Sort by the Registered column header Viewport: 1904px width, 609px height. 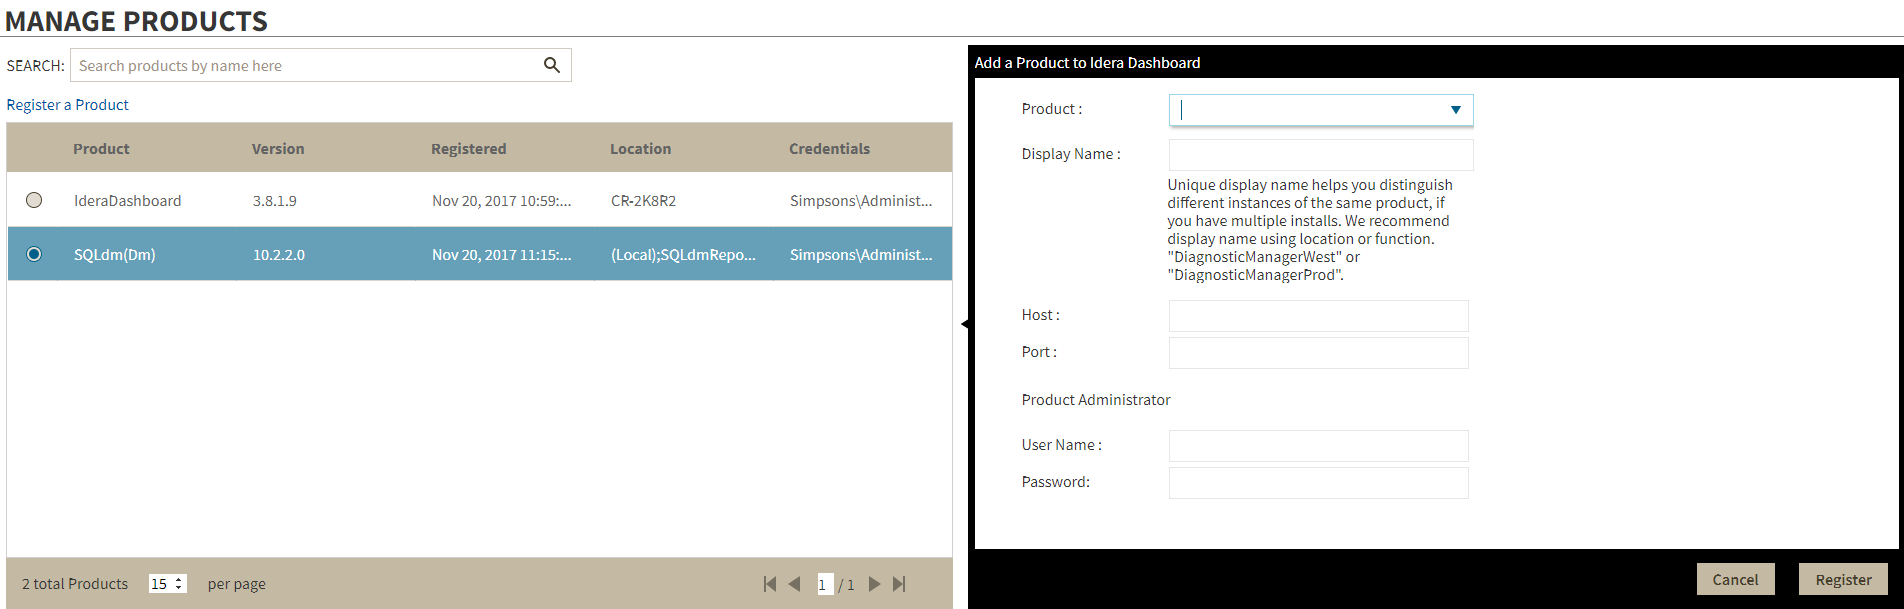click(468, 149)
